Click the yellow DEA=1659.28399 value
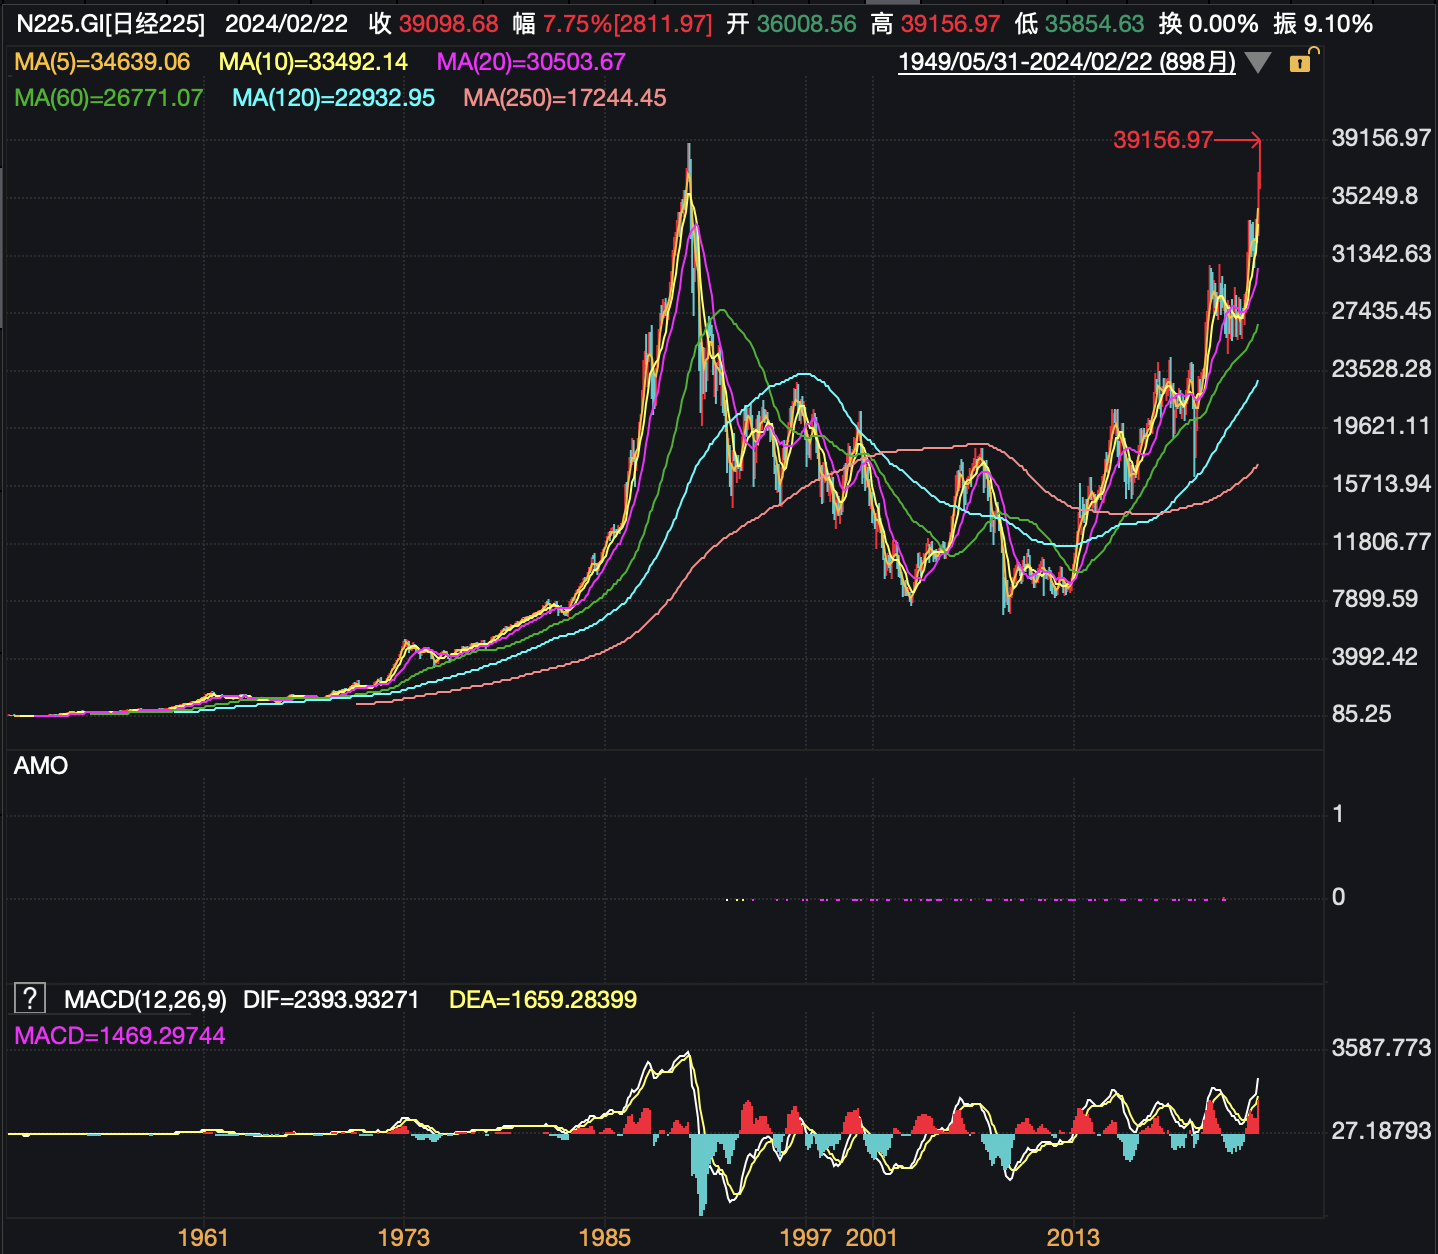 pos(543,1000)
